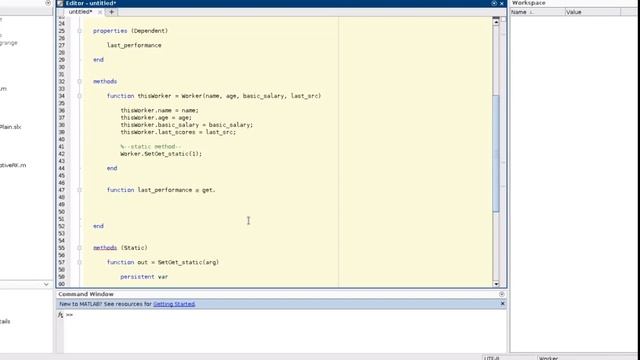The height and width of the screenshot is (360, 640).
Task: Click line number 42 in the gutter
Action: (x=61, y=154)
